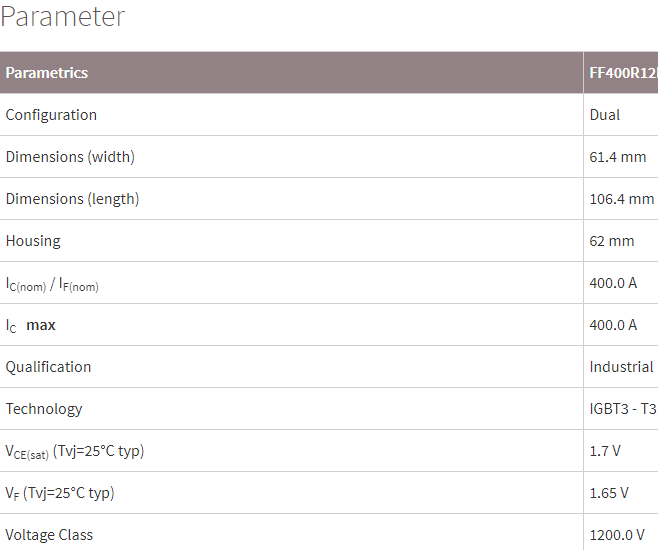Click the IC max row label
658x550 pixels.
[30, 326]
